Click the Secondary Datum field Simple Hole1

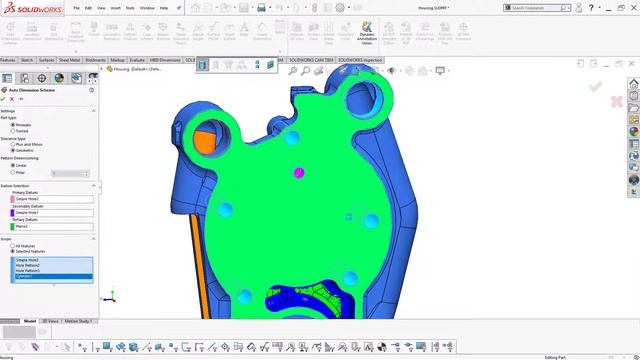[54, 213]
